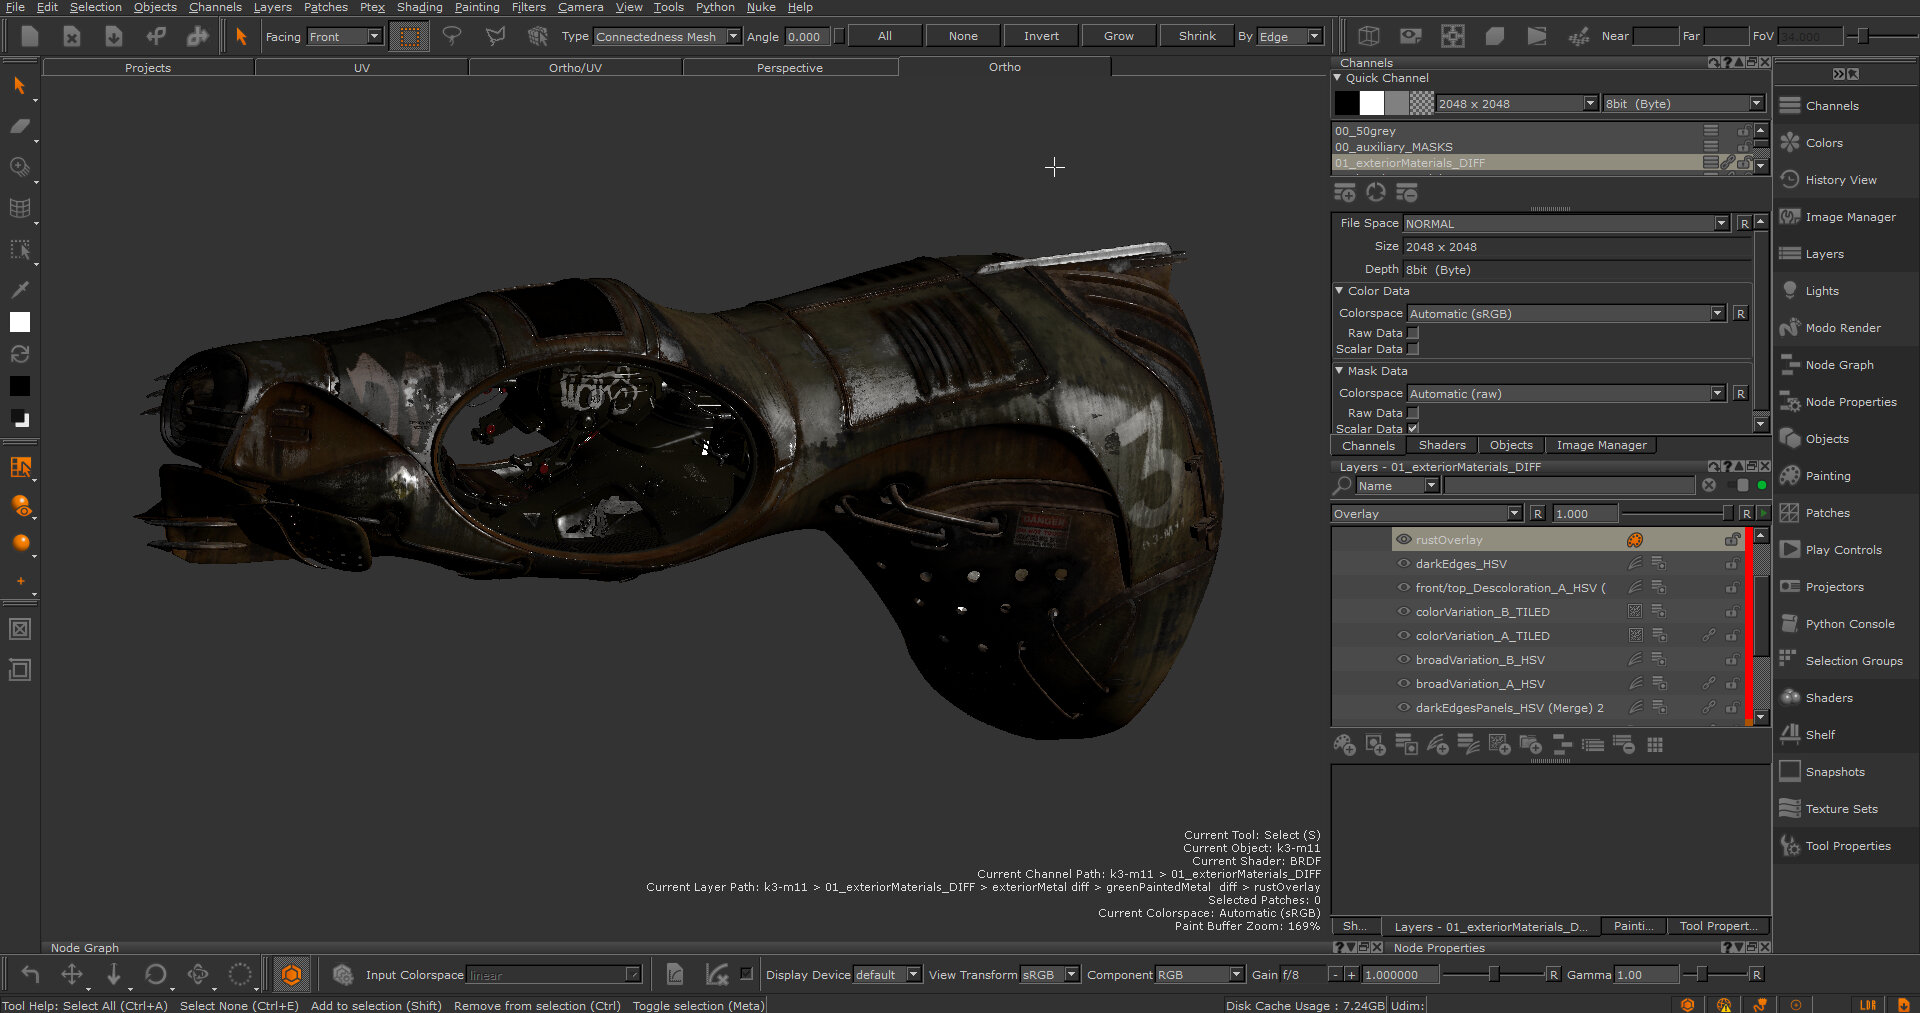Collapse the Color Data section

(x=1339, y=291)
